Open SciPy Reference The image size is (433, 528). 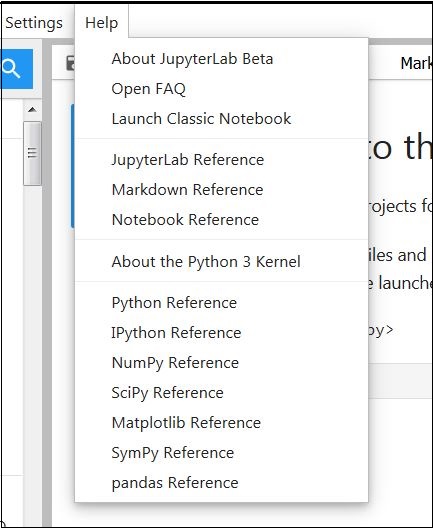tap(221, 393)
